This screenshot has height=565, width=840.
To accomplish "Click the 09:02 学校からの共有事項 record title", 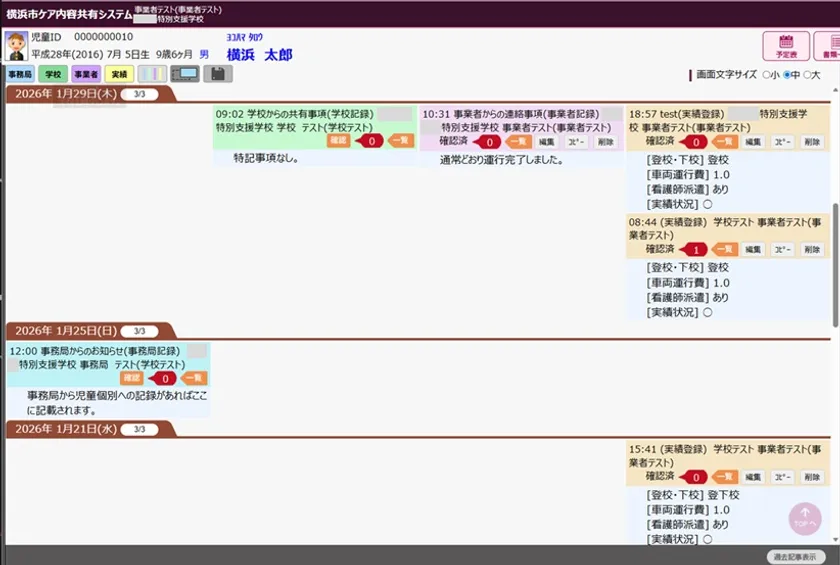I will (295, 114).
